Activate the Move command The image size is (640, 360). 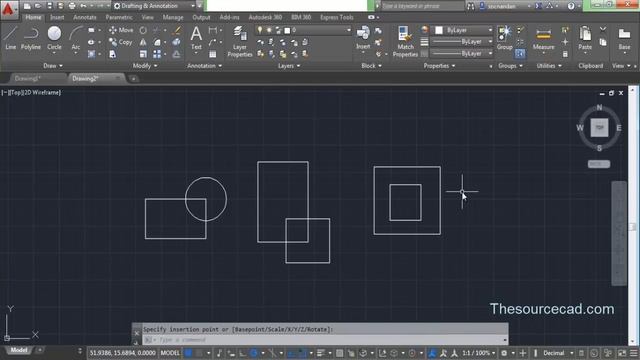click(121, 30)
